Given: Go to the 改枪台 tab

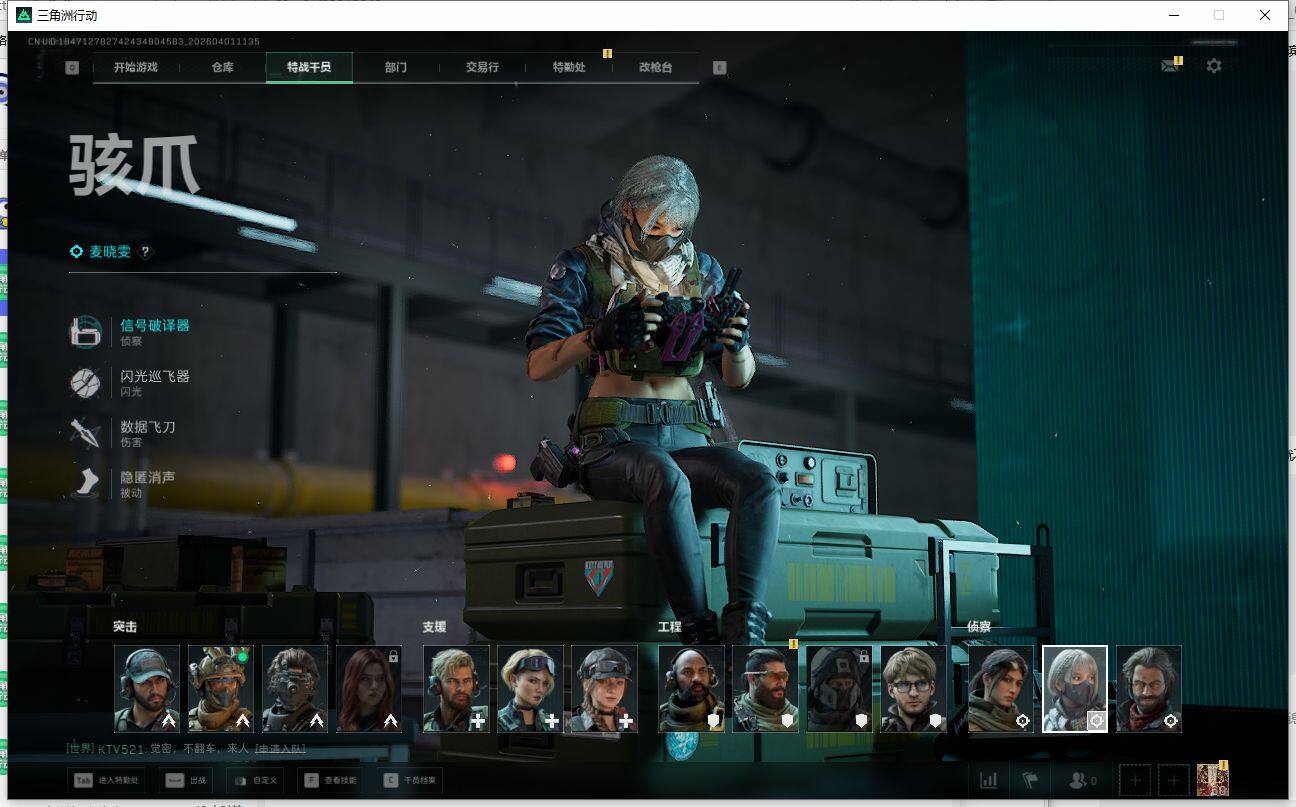Looking at the screenshot, I should pyautogui.click(x=655, y=67).
